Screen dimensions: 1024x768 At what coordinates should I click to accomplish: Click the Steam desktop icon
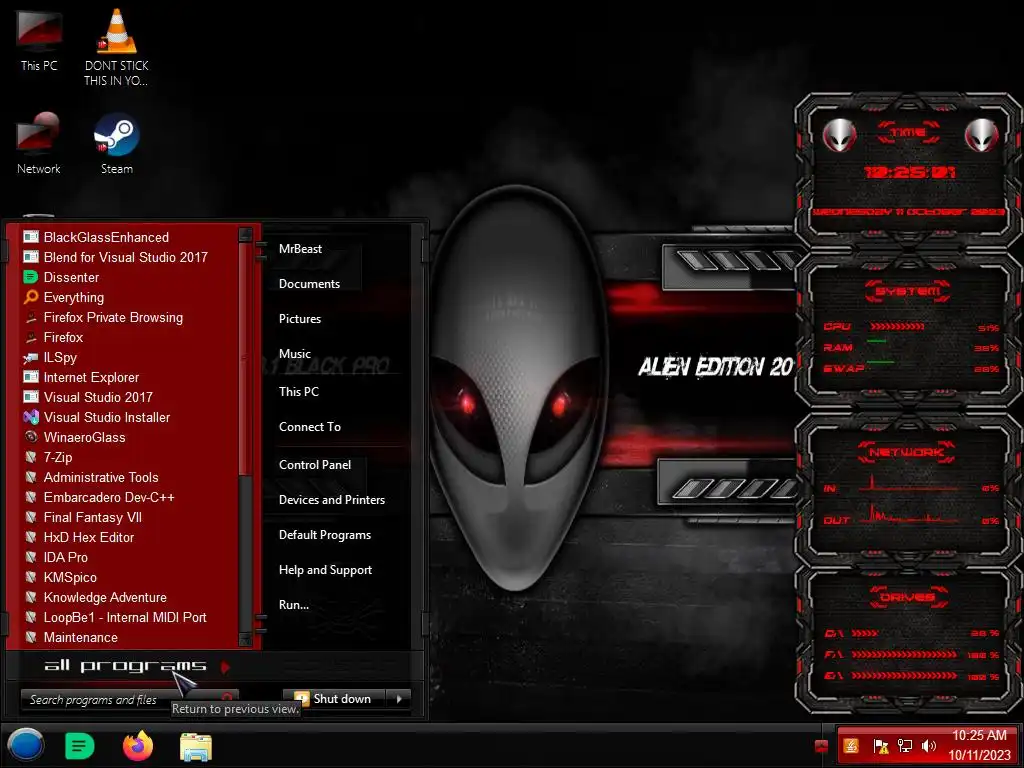116,144
